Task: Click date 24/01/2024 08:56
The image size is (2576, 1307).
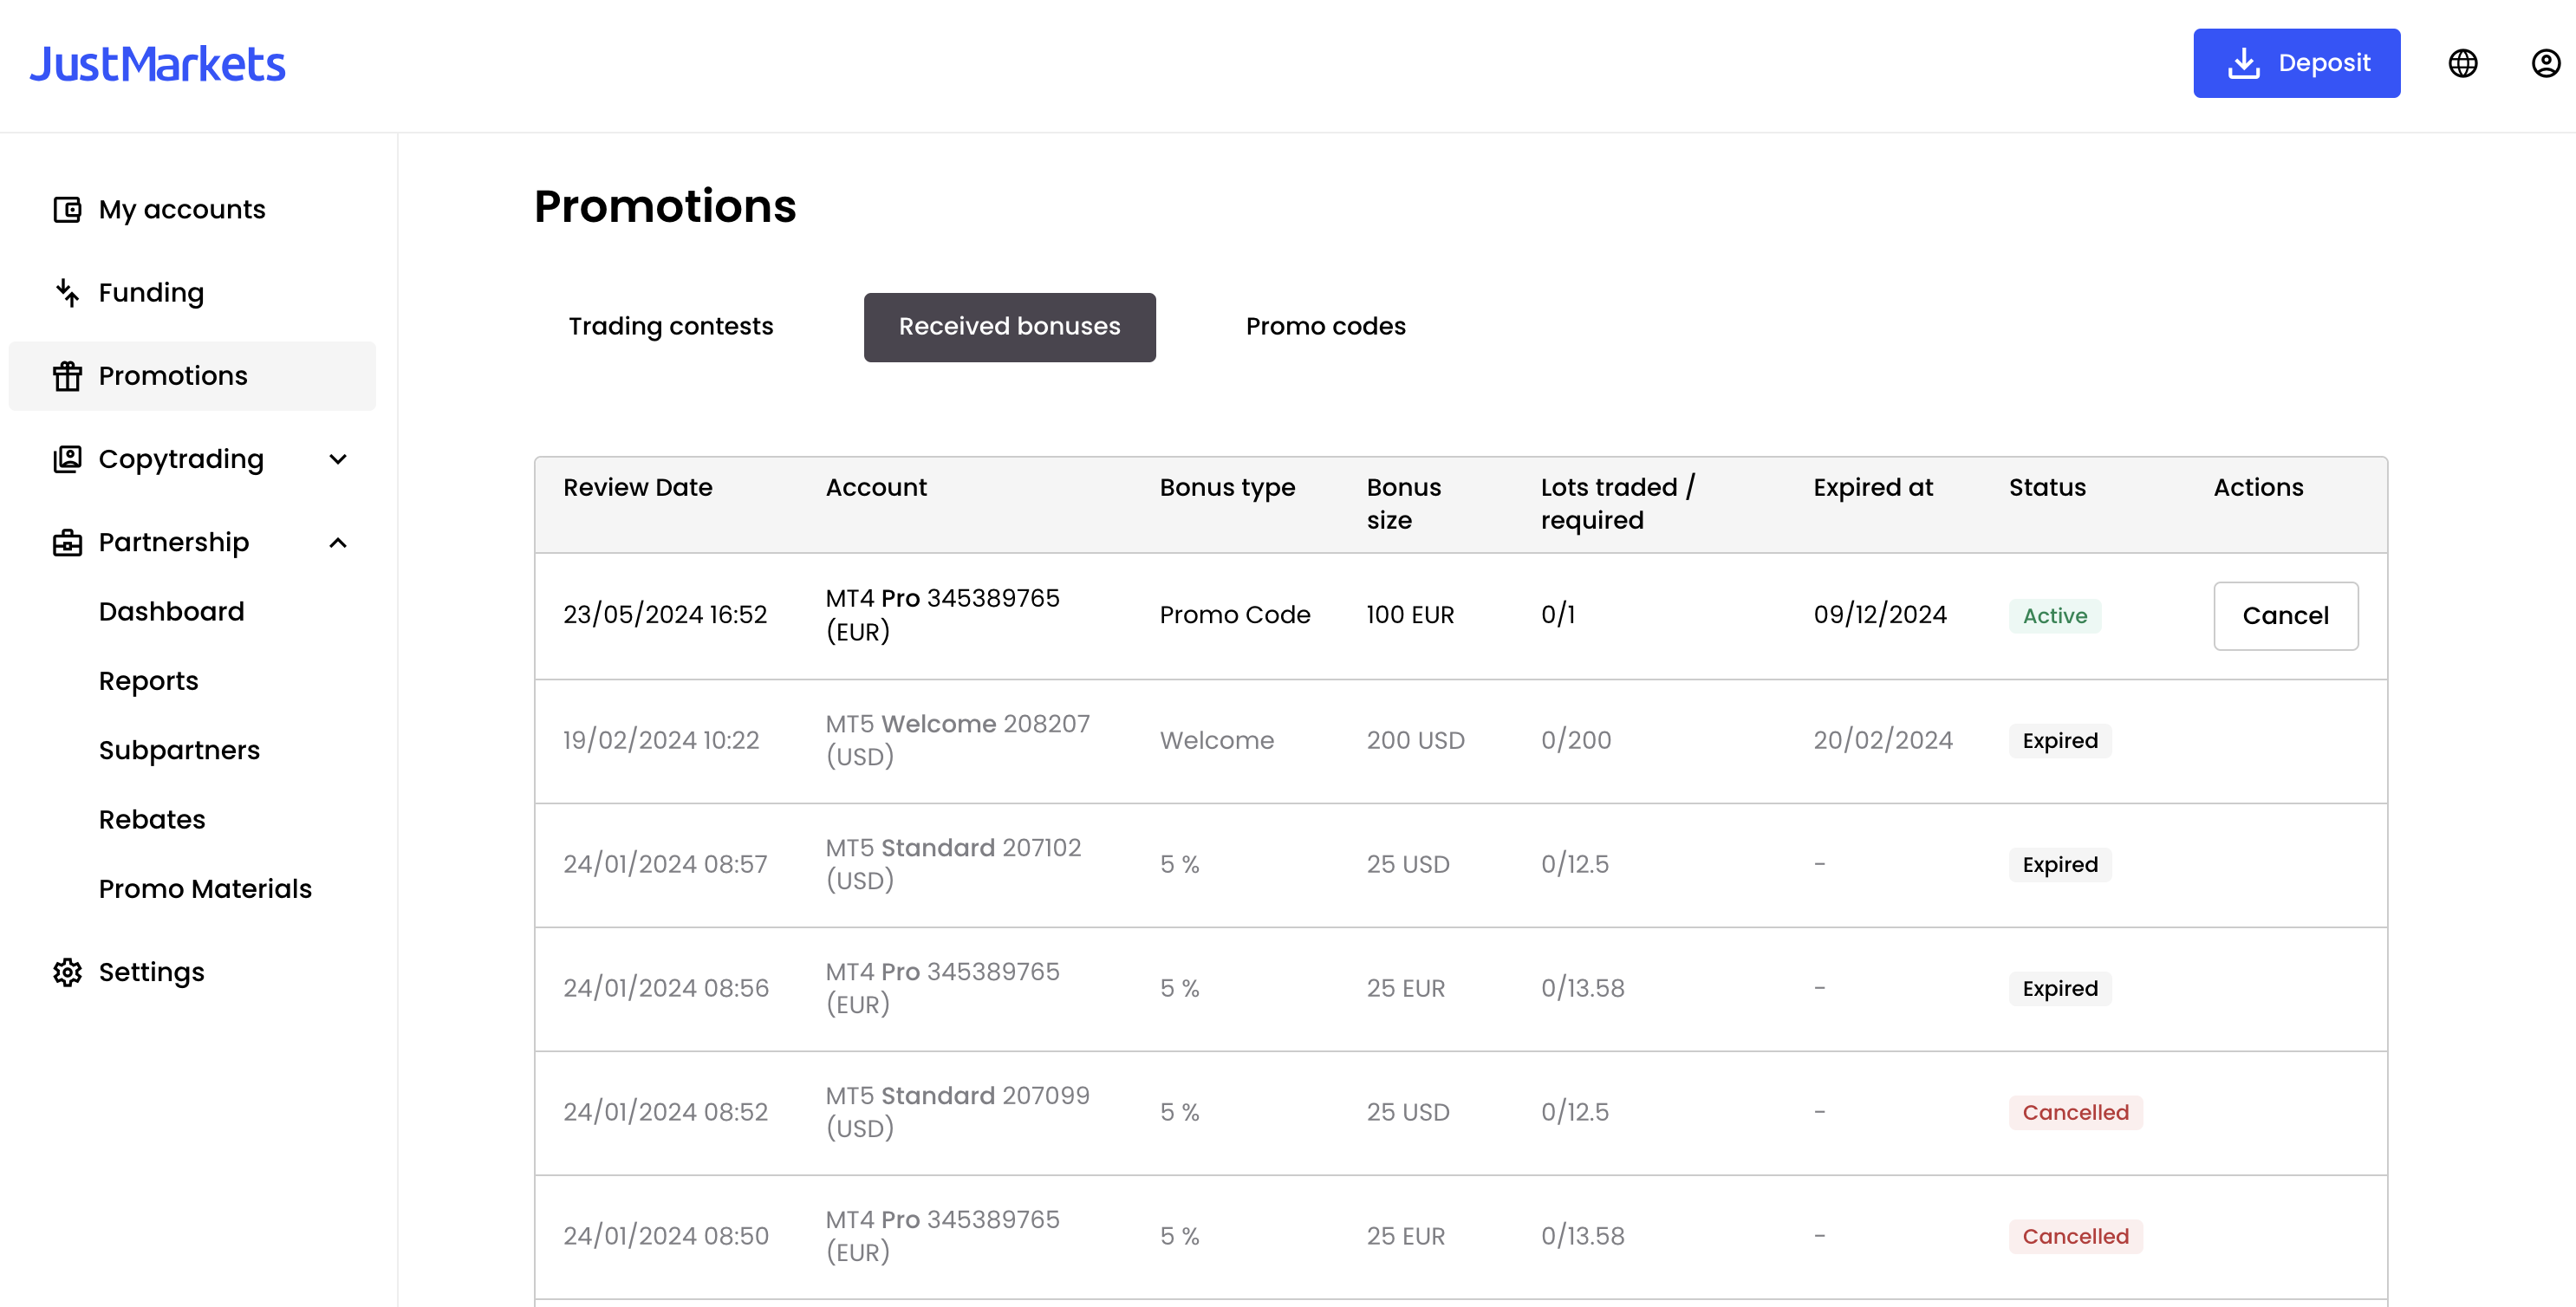Action: pyautogui.click(x=666, y=989)
